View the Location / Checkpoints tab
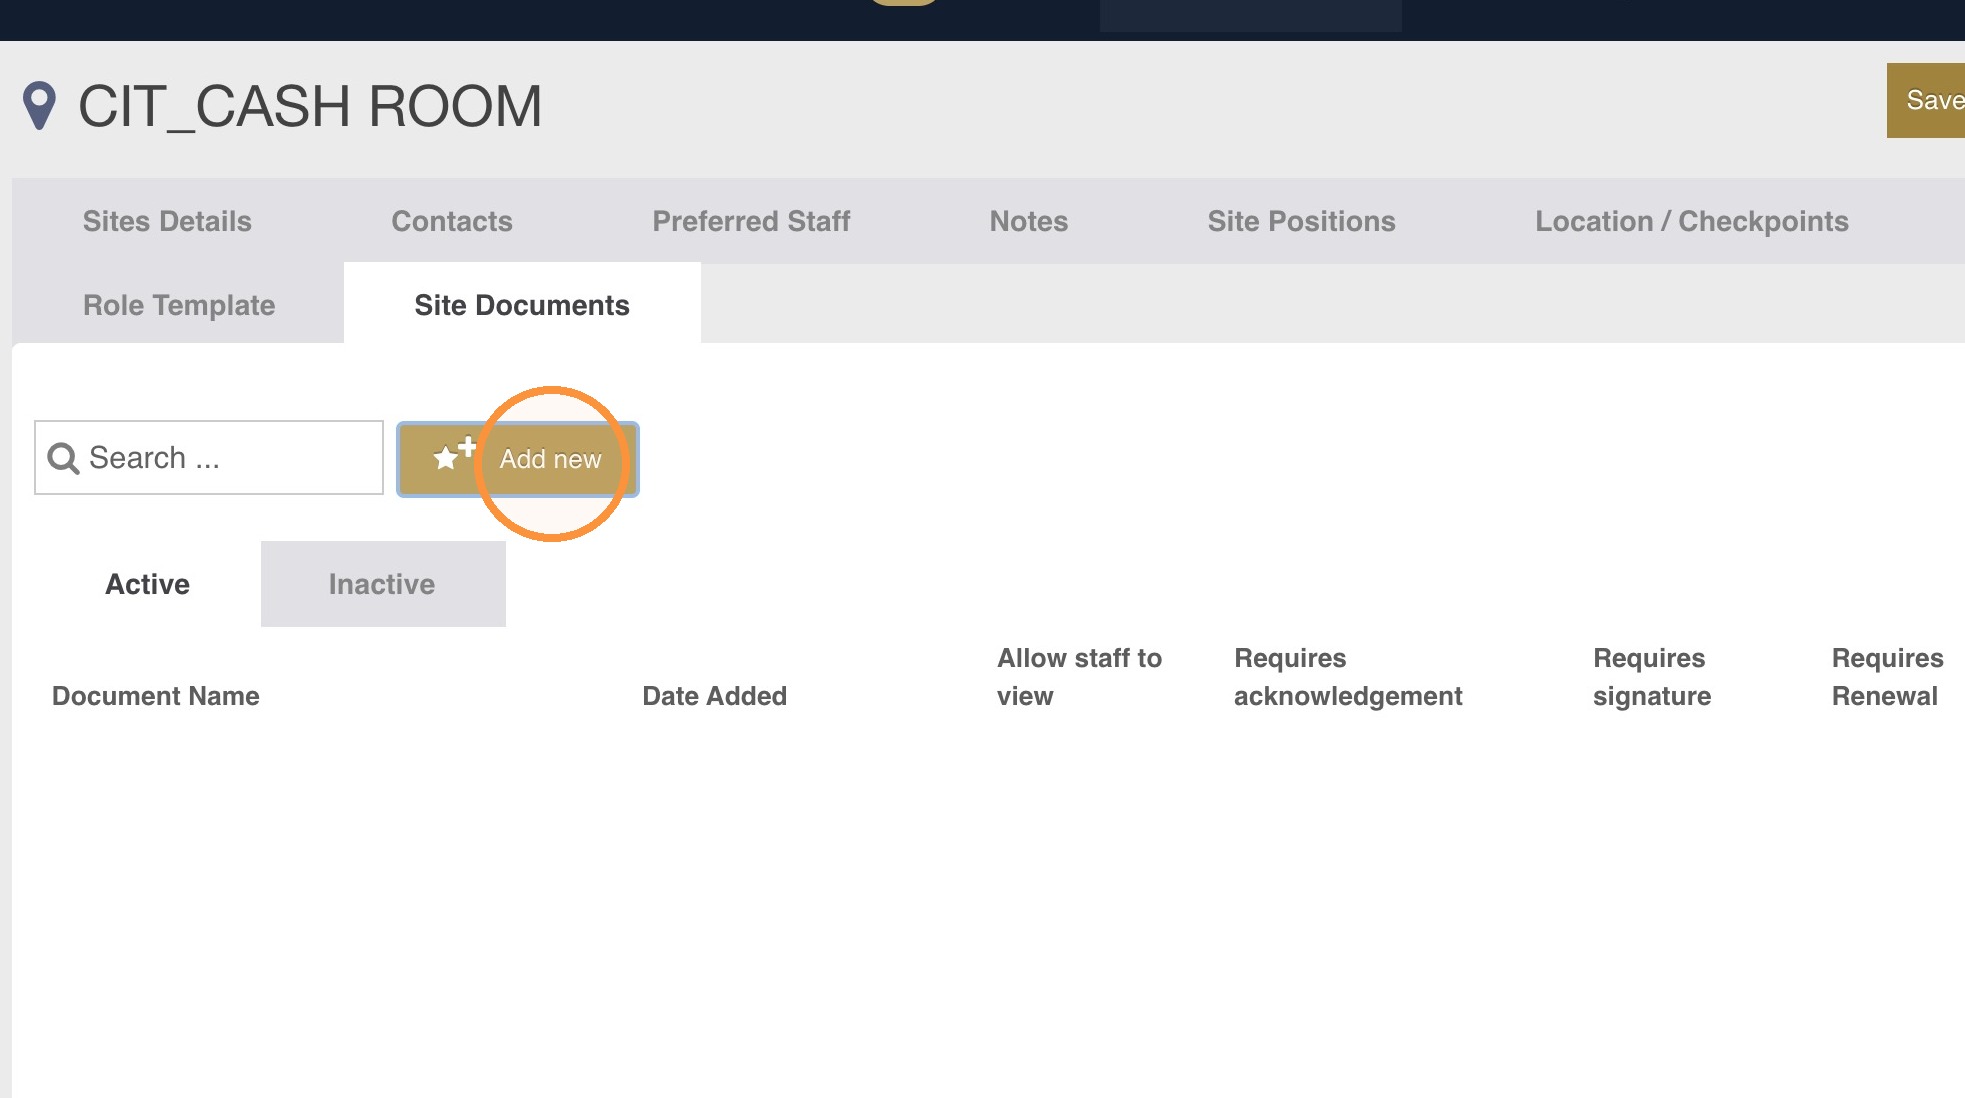This screenshot has width=1965, height=1098. (1692, 221)
